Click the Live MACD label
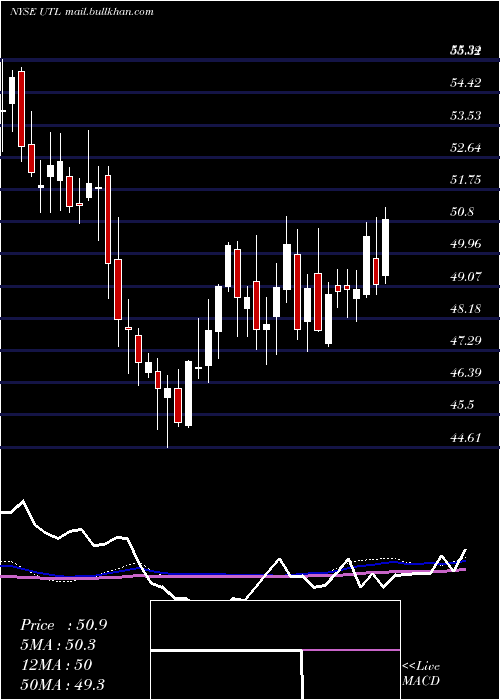 point(421,673)
